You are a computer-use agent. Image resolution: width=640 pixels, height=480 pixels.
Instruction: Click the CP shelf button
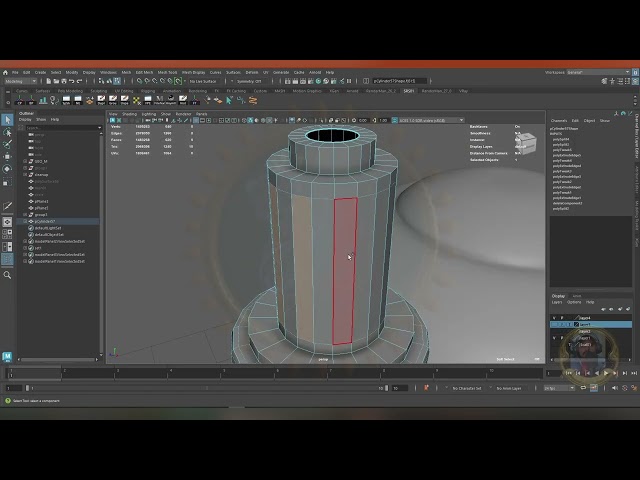point(20,100)
